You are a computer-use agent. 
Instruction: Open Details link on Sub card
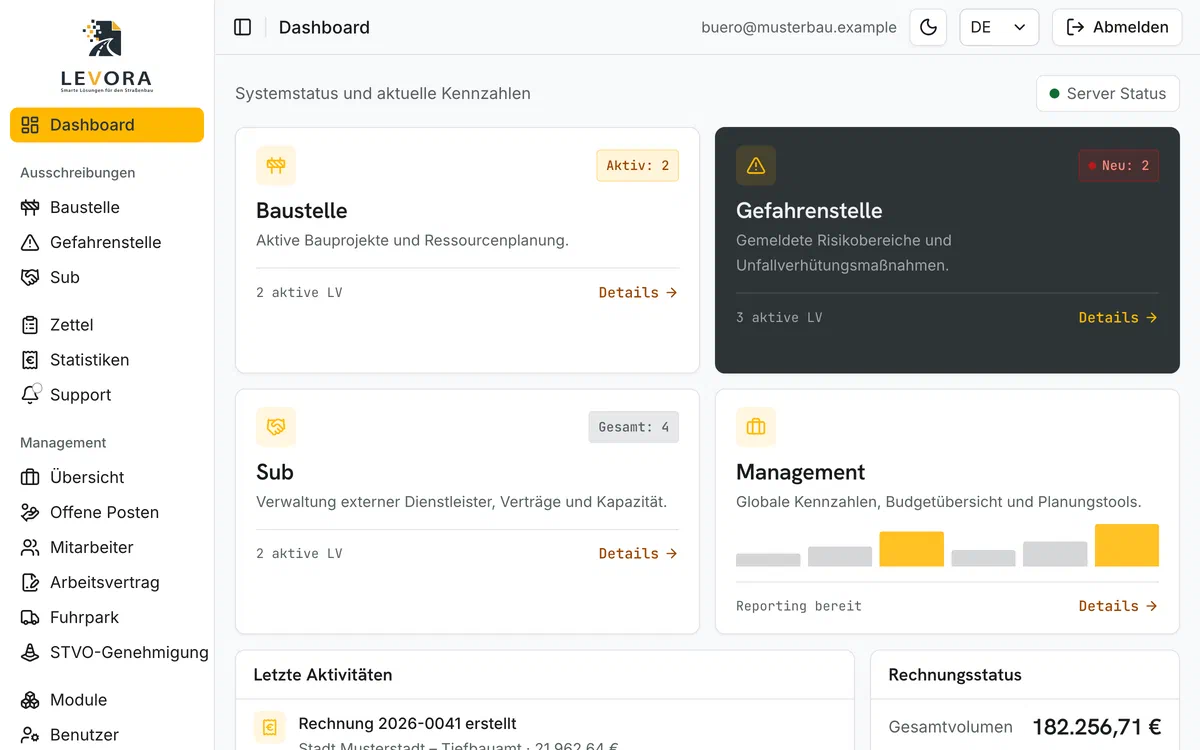[638, 554]
